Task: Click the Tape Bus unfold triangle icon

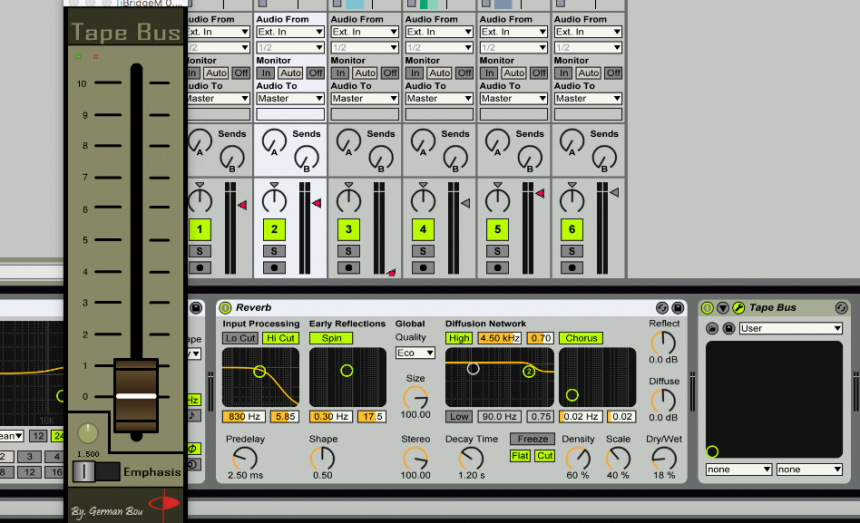Action: click(x=723, y=308)
